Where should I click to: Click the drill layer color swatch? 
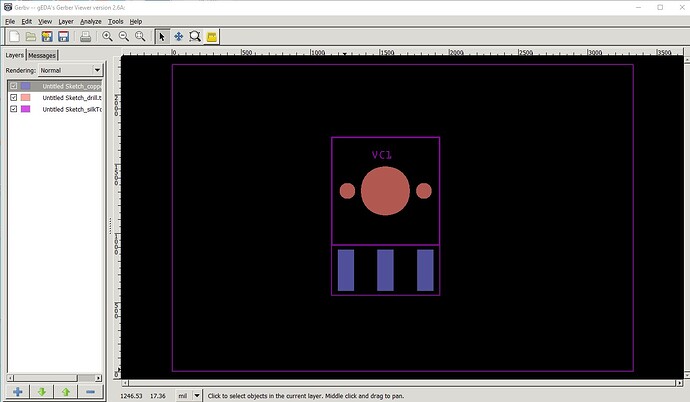click(x=25, y=97)
